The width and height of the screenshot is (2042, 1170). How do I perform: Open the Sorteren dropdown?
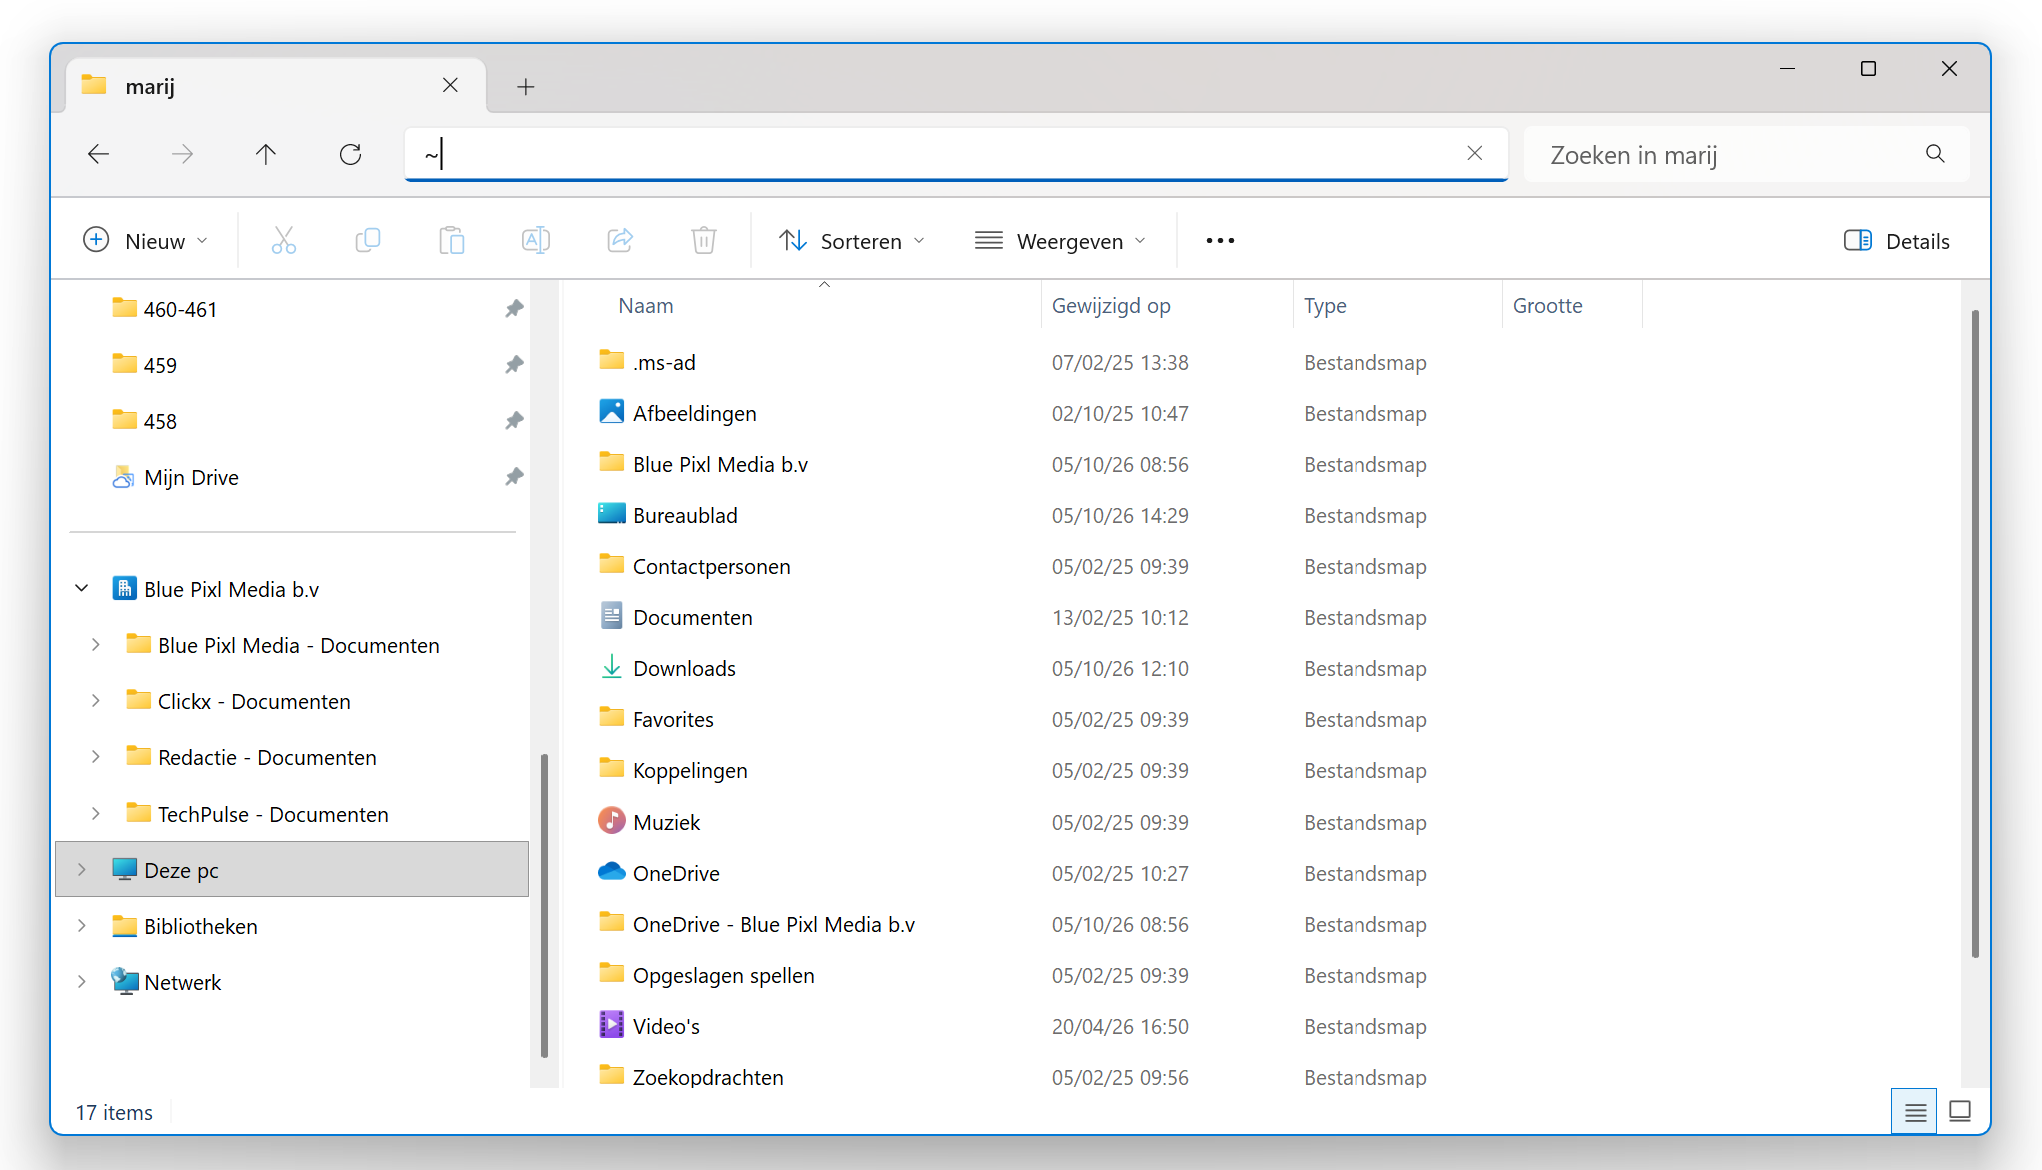853,241
